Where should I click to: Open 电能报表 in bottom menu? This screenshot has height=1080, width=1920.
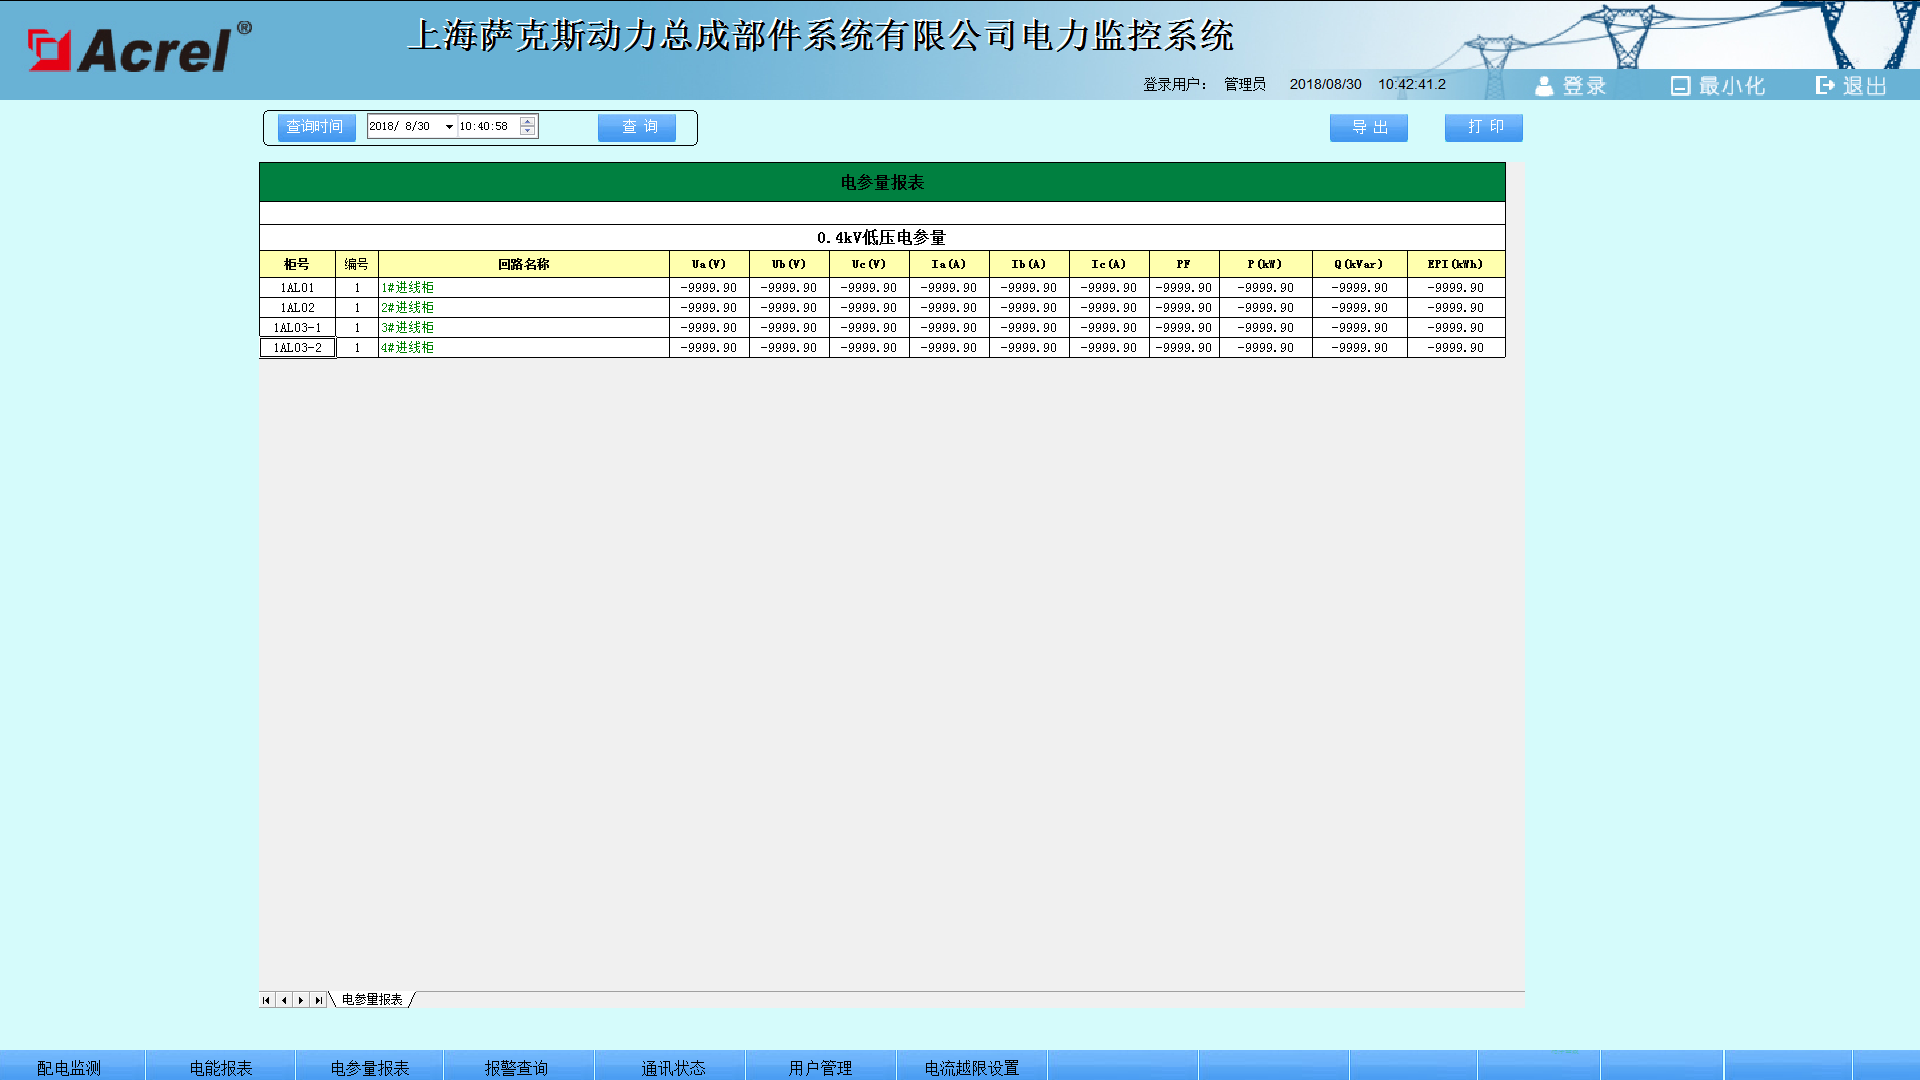coord(221,1067)
